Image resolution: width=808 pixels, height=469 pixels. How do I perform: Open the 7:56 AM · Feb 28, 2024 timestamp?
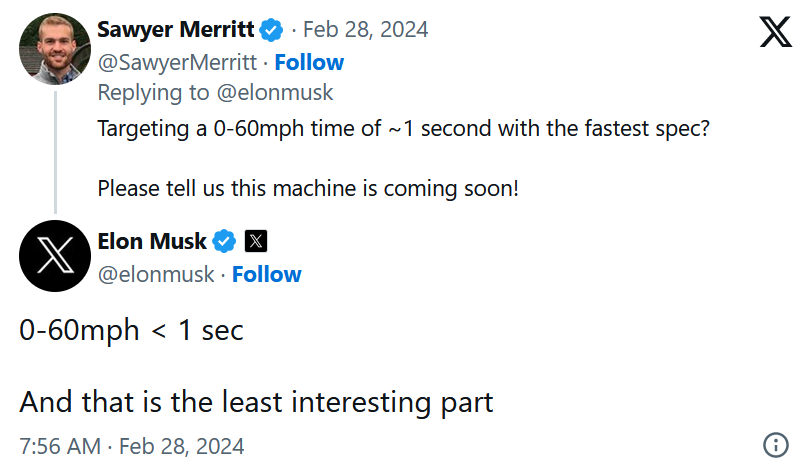point(131,446)
